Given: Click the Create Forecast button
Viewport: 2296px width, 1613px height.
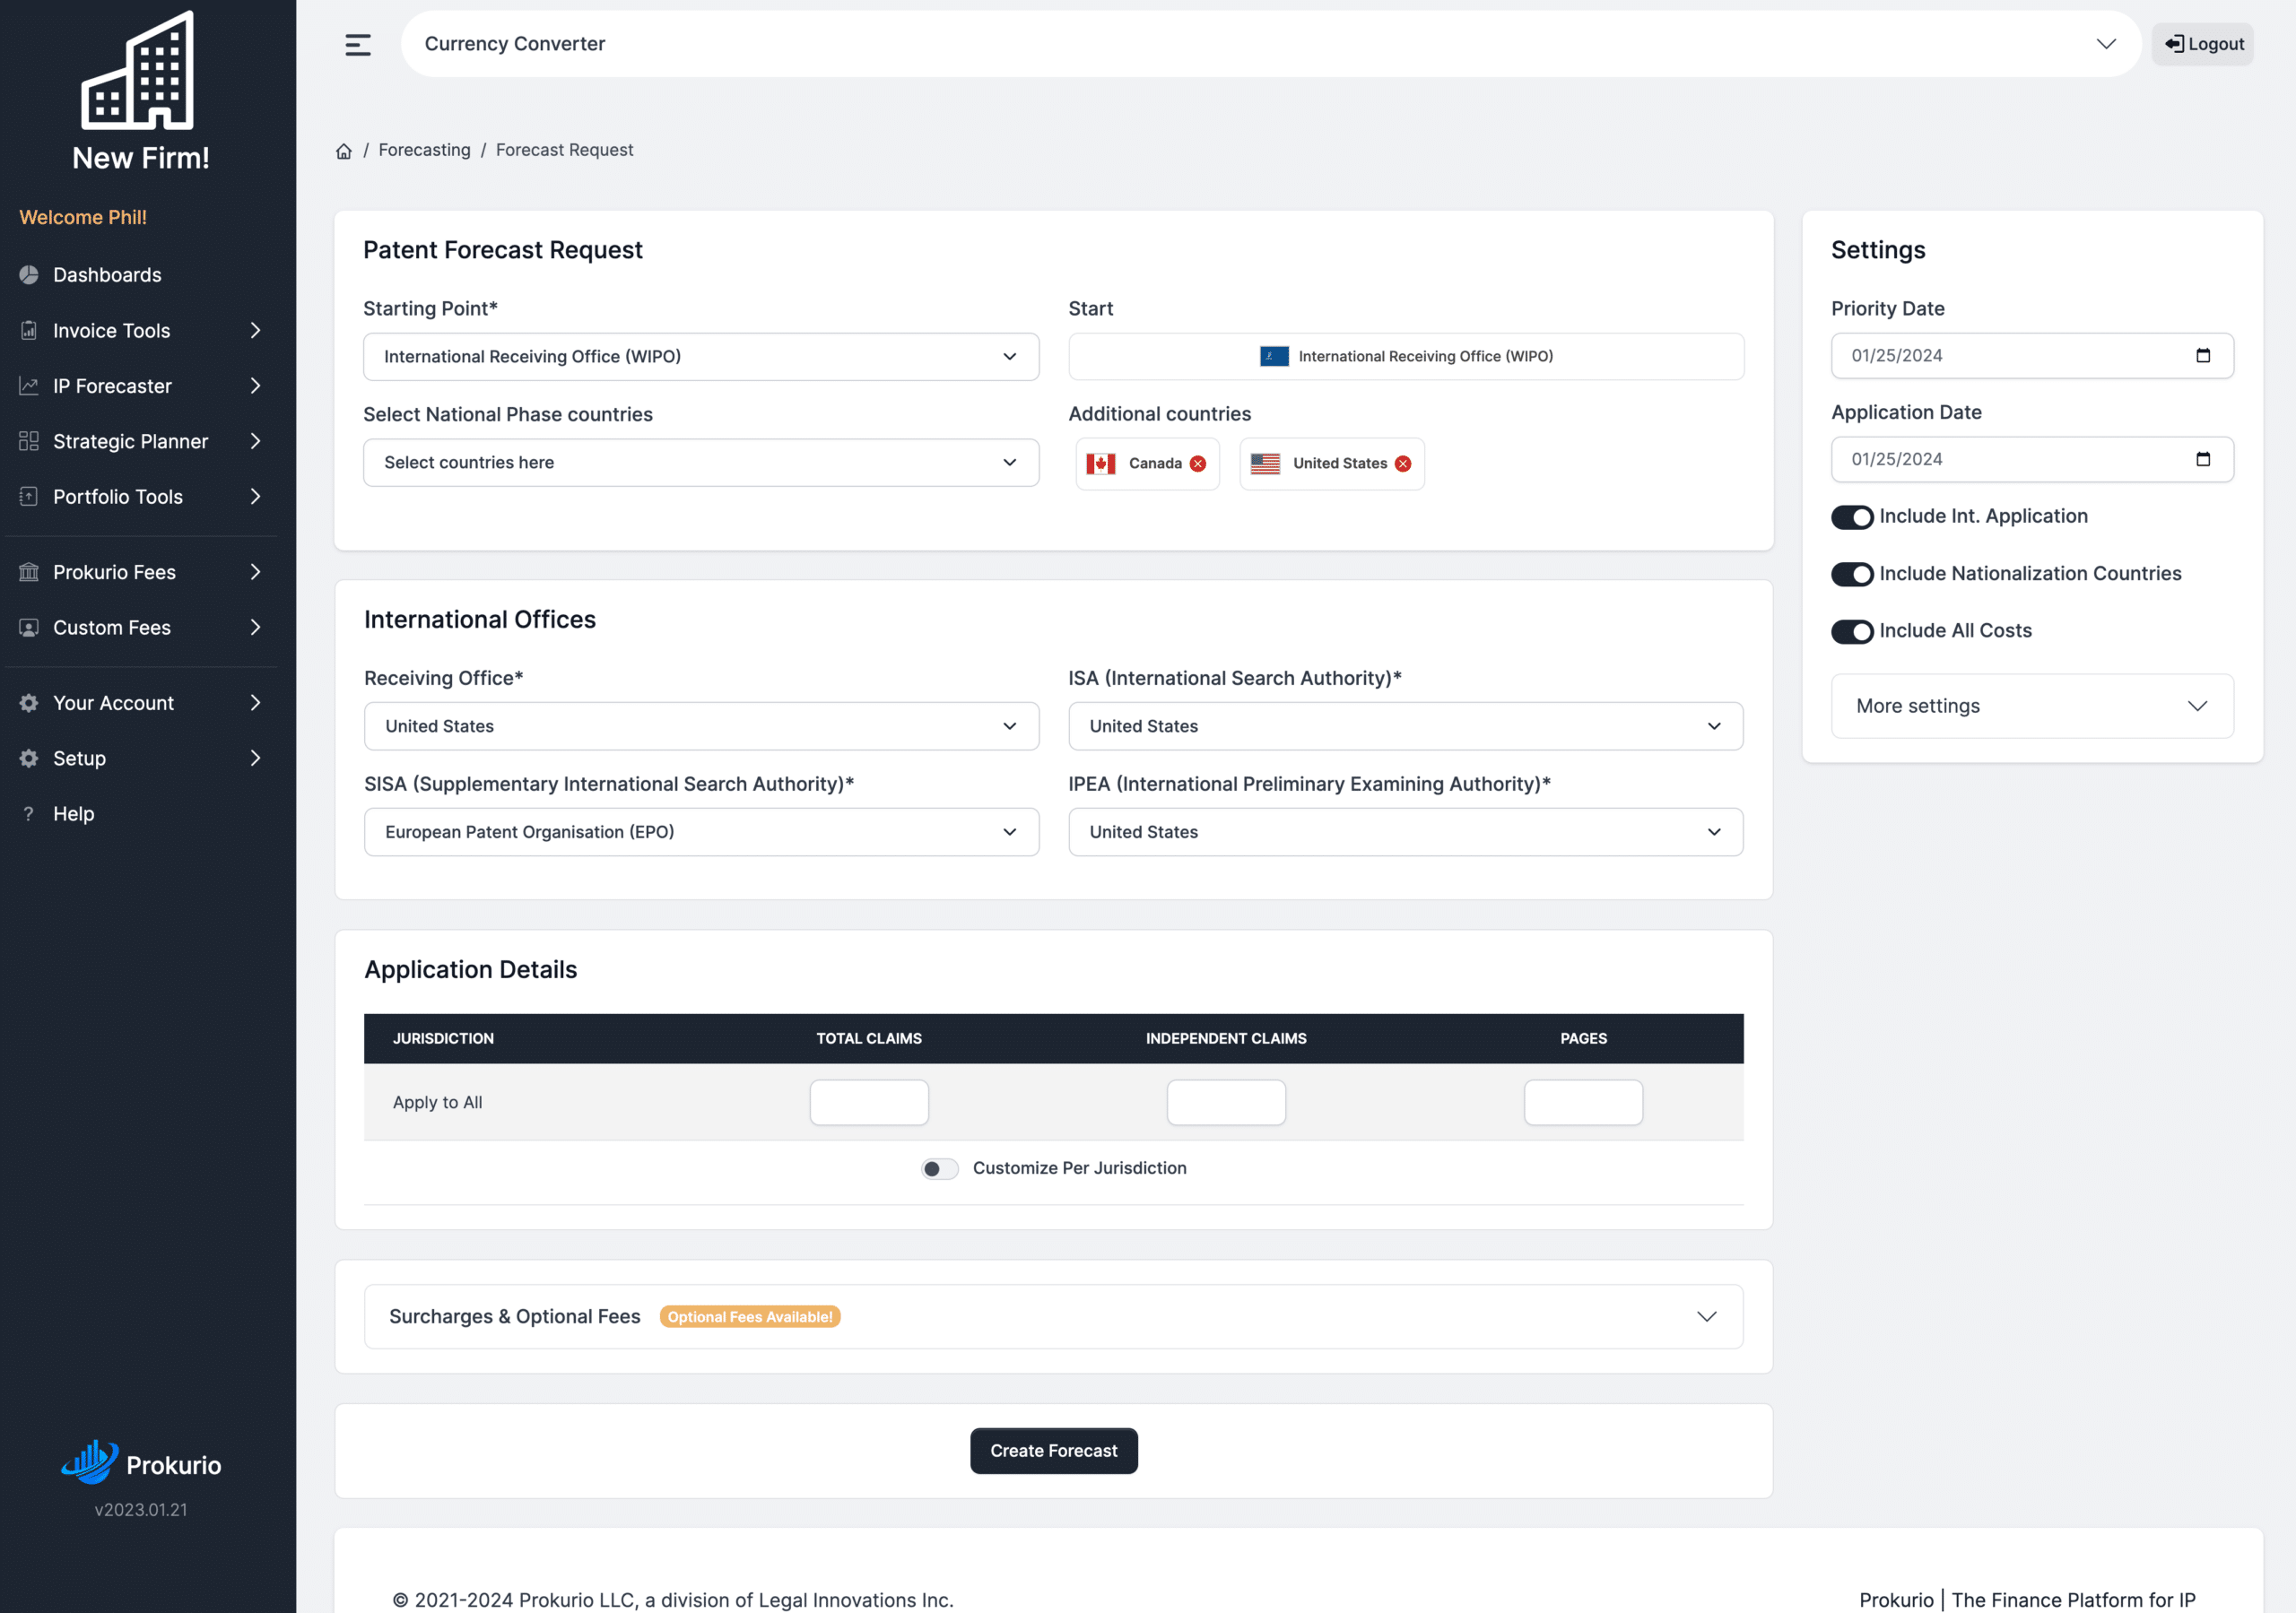Looking at the screenshot, I should [1053, 1451].
